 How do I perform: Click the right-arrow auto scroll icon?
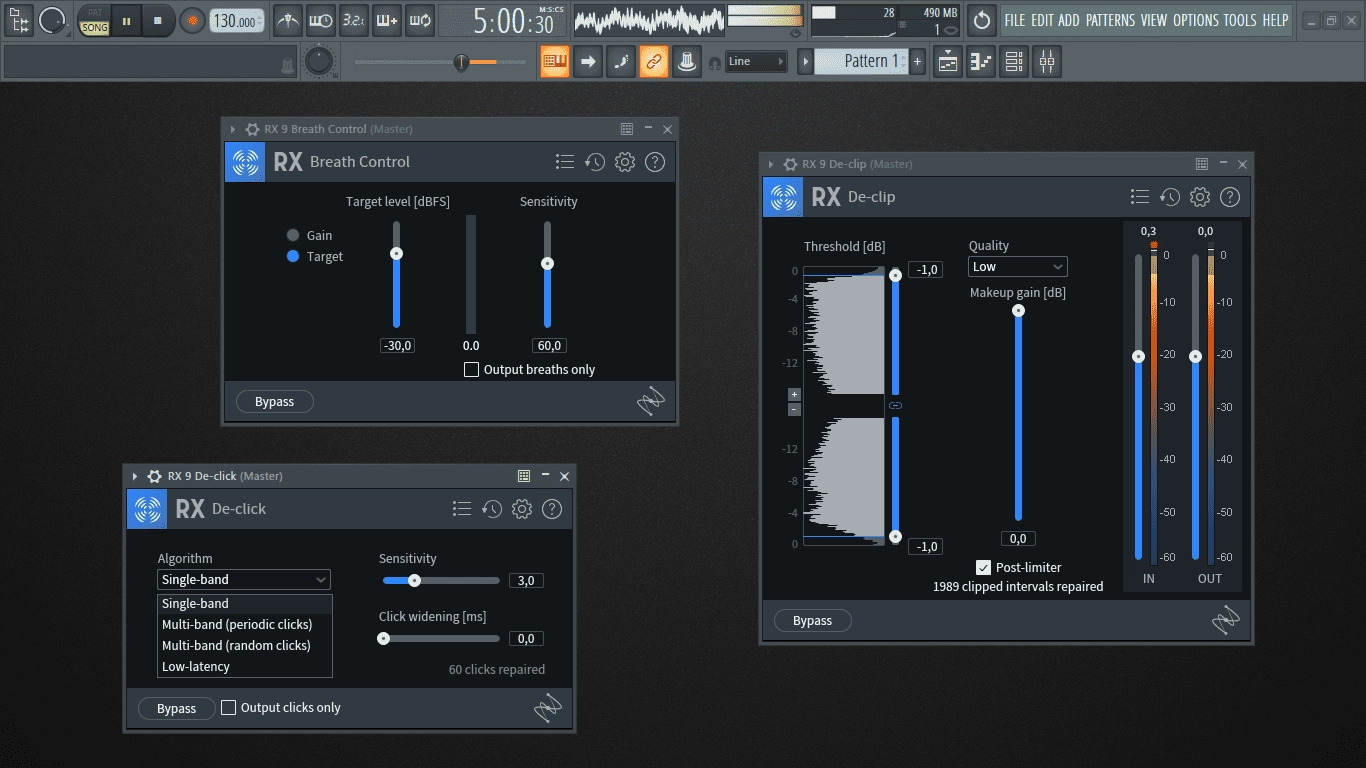(x=588, y=61)
